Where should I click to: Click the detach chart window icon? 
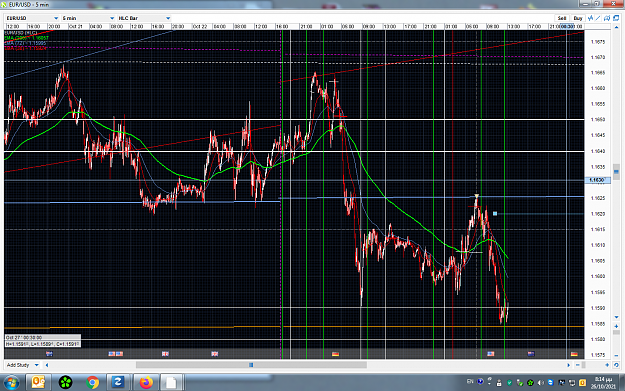616,18
